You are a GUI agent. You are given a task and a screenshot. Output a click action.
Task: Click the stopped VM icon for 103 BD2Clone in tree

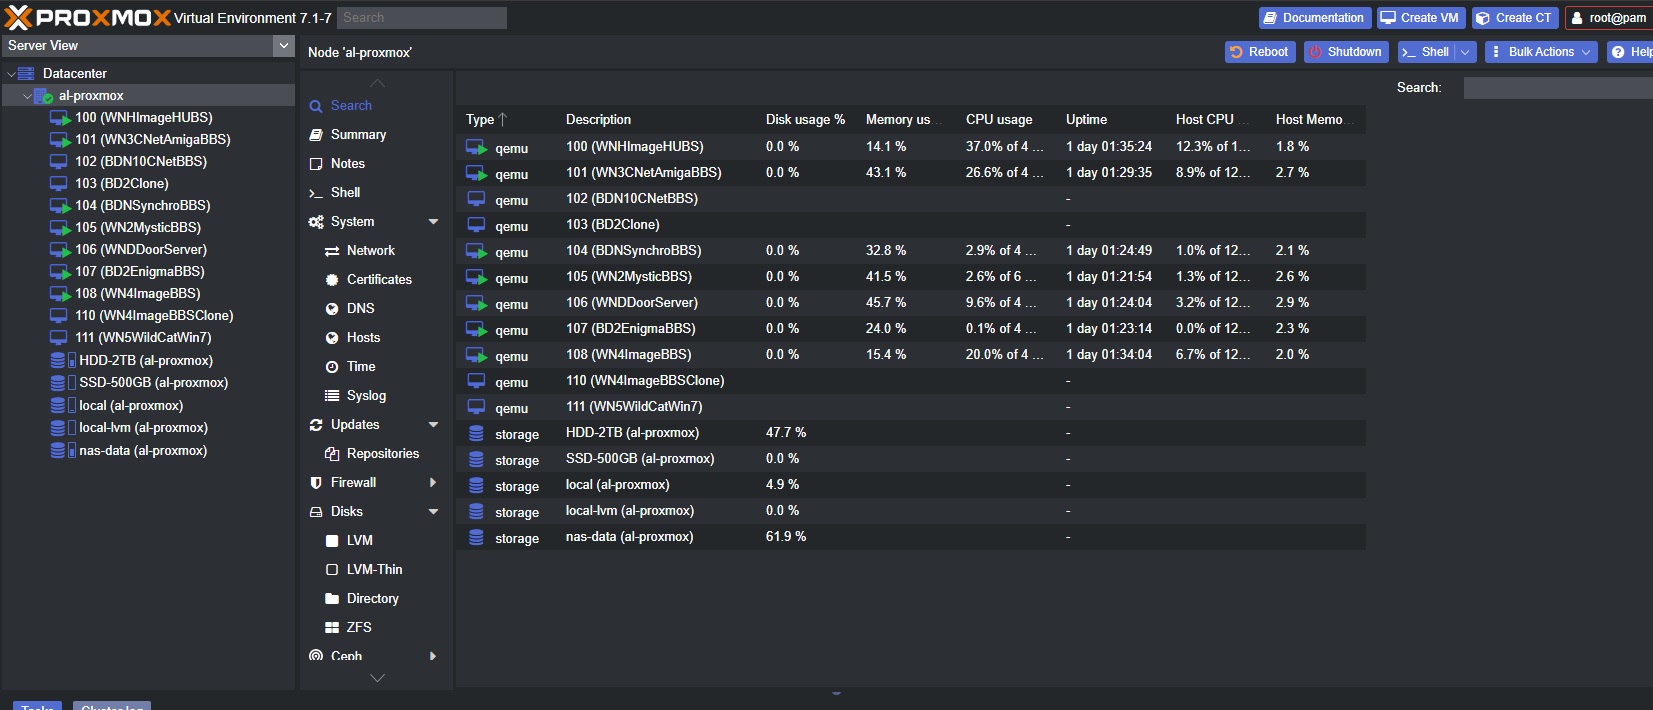[59, 184]
